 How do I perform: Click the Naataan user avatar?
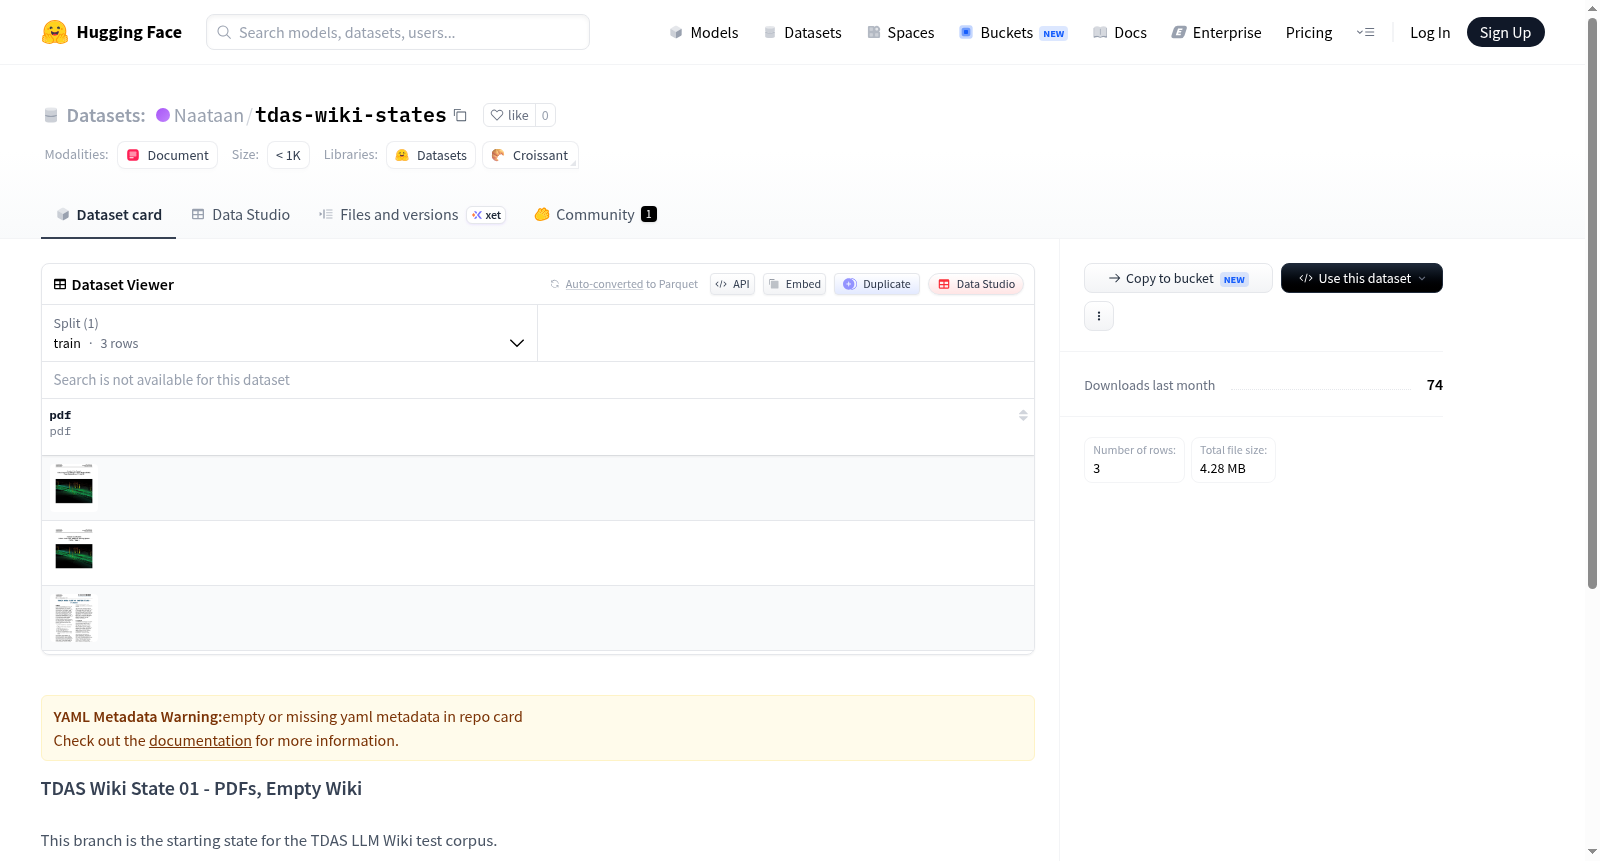tap(163, 115)
